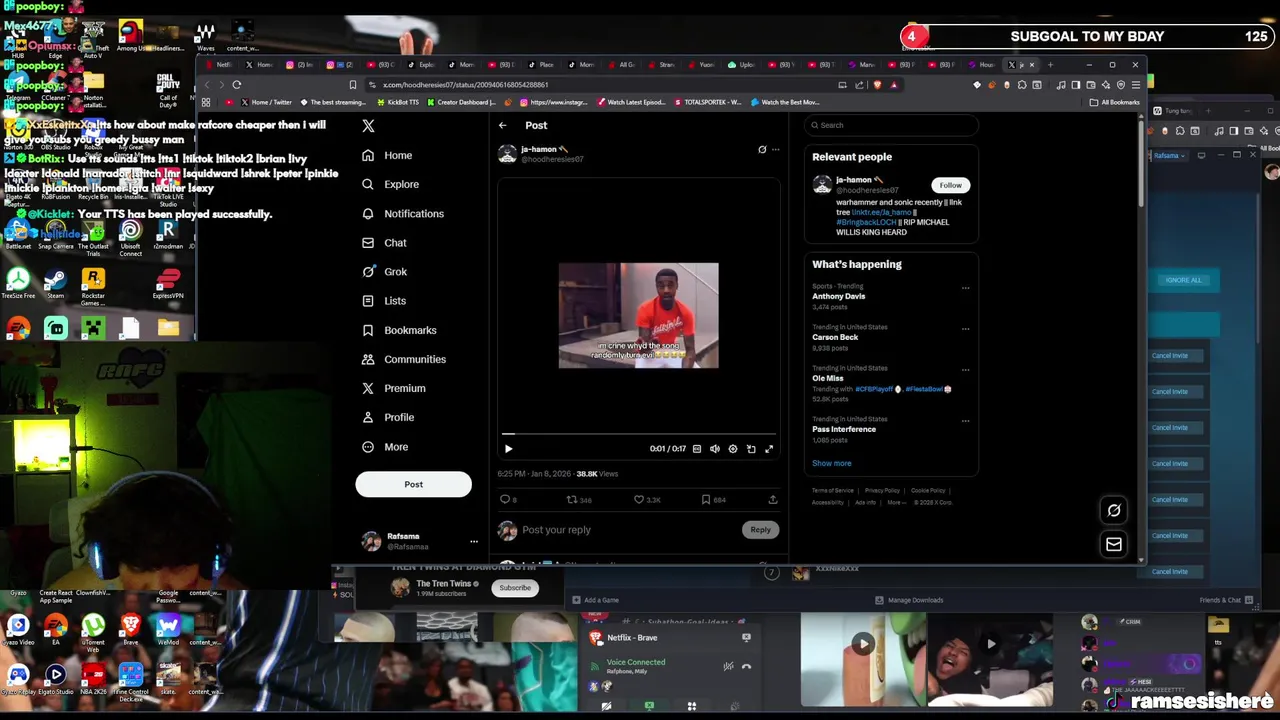Mute the tweet video audio

pos(715,449)
